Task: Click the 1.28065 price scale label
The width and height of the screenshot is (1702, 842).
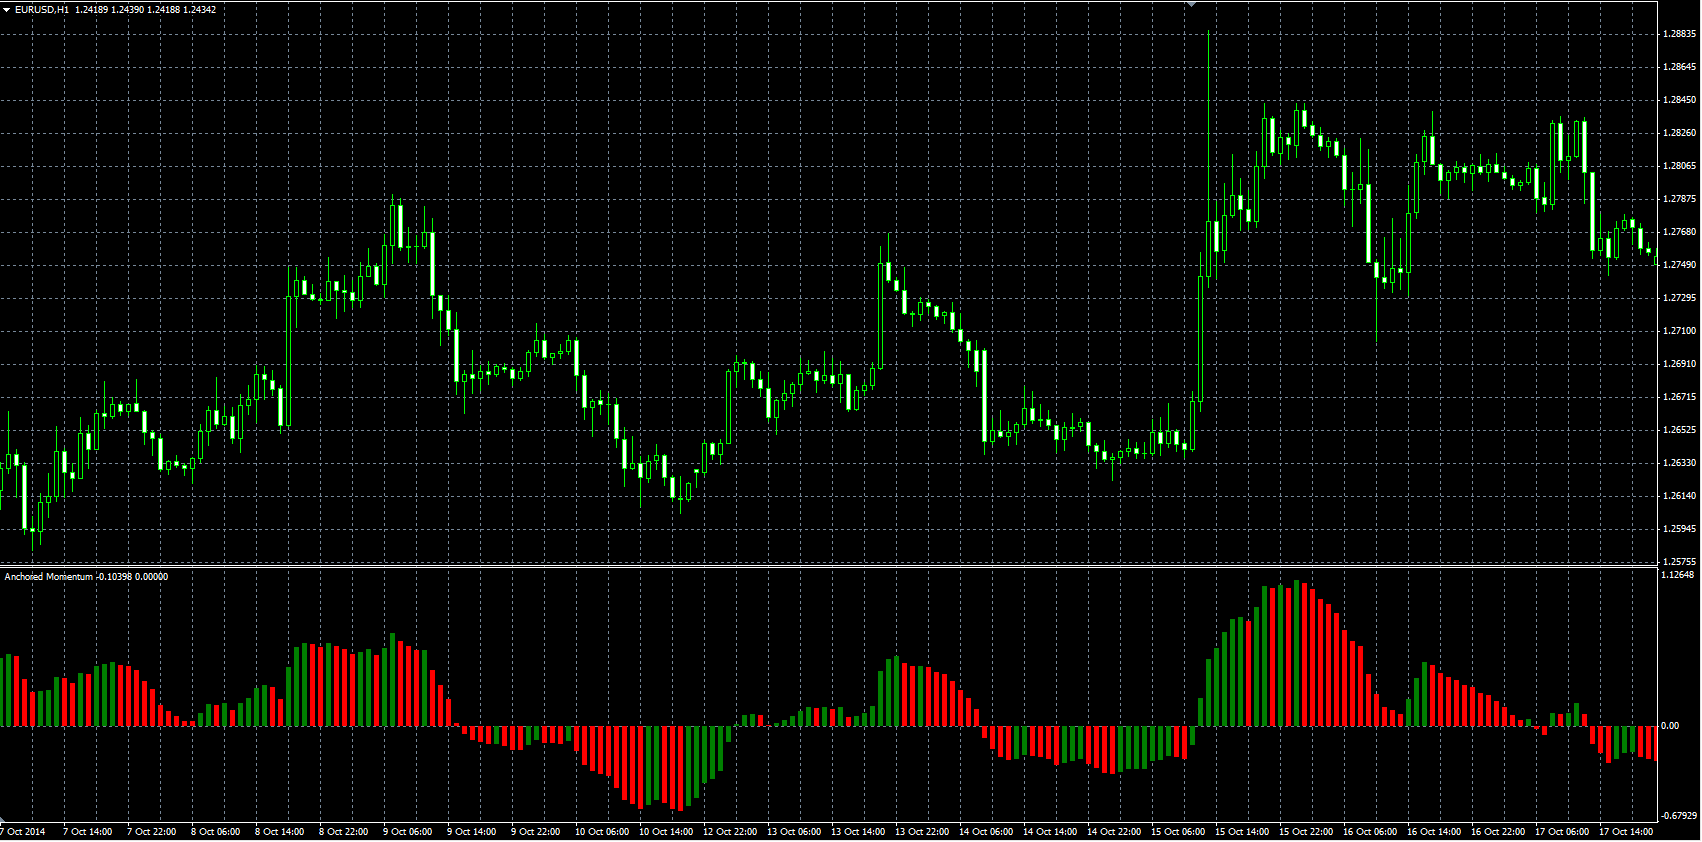Action: tap(1679, 166)
